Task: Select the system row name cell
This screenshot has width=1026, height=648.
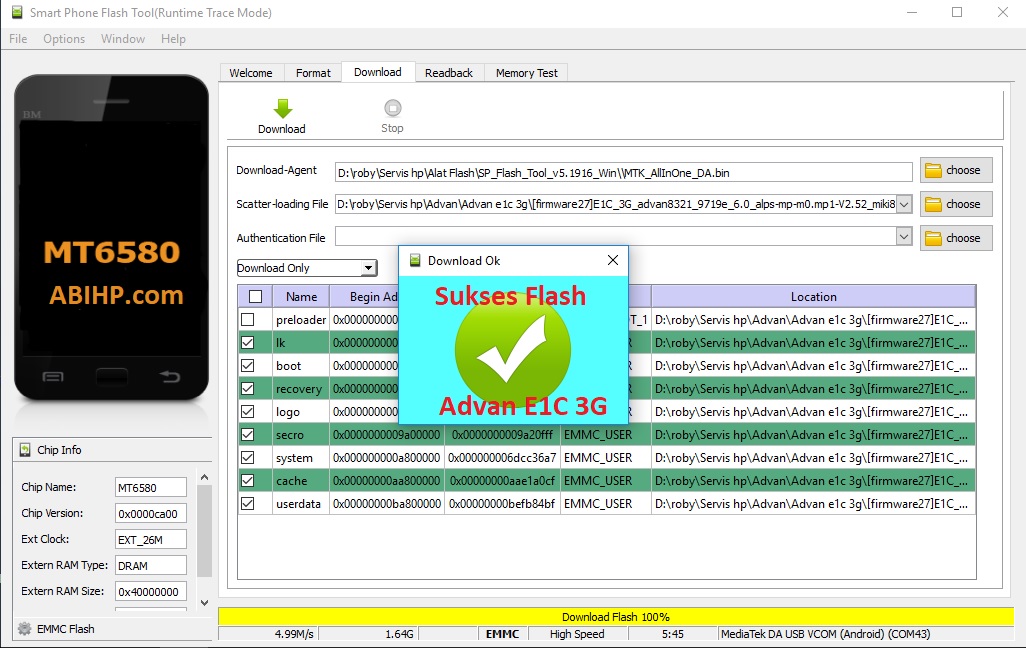Action: [x=300, y=458]
